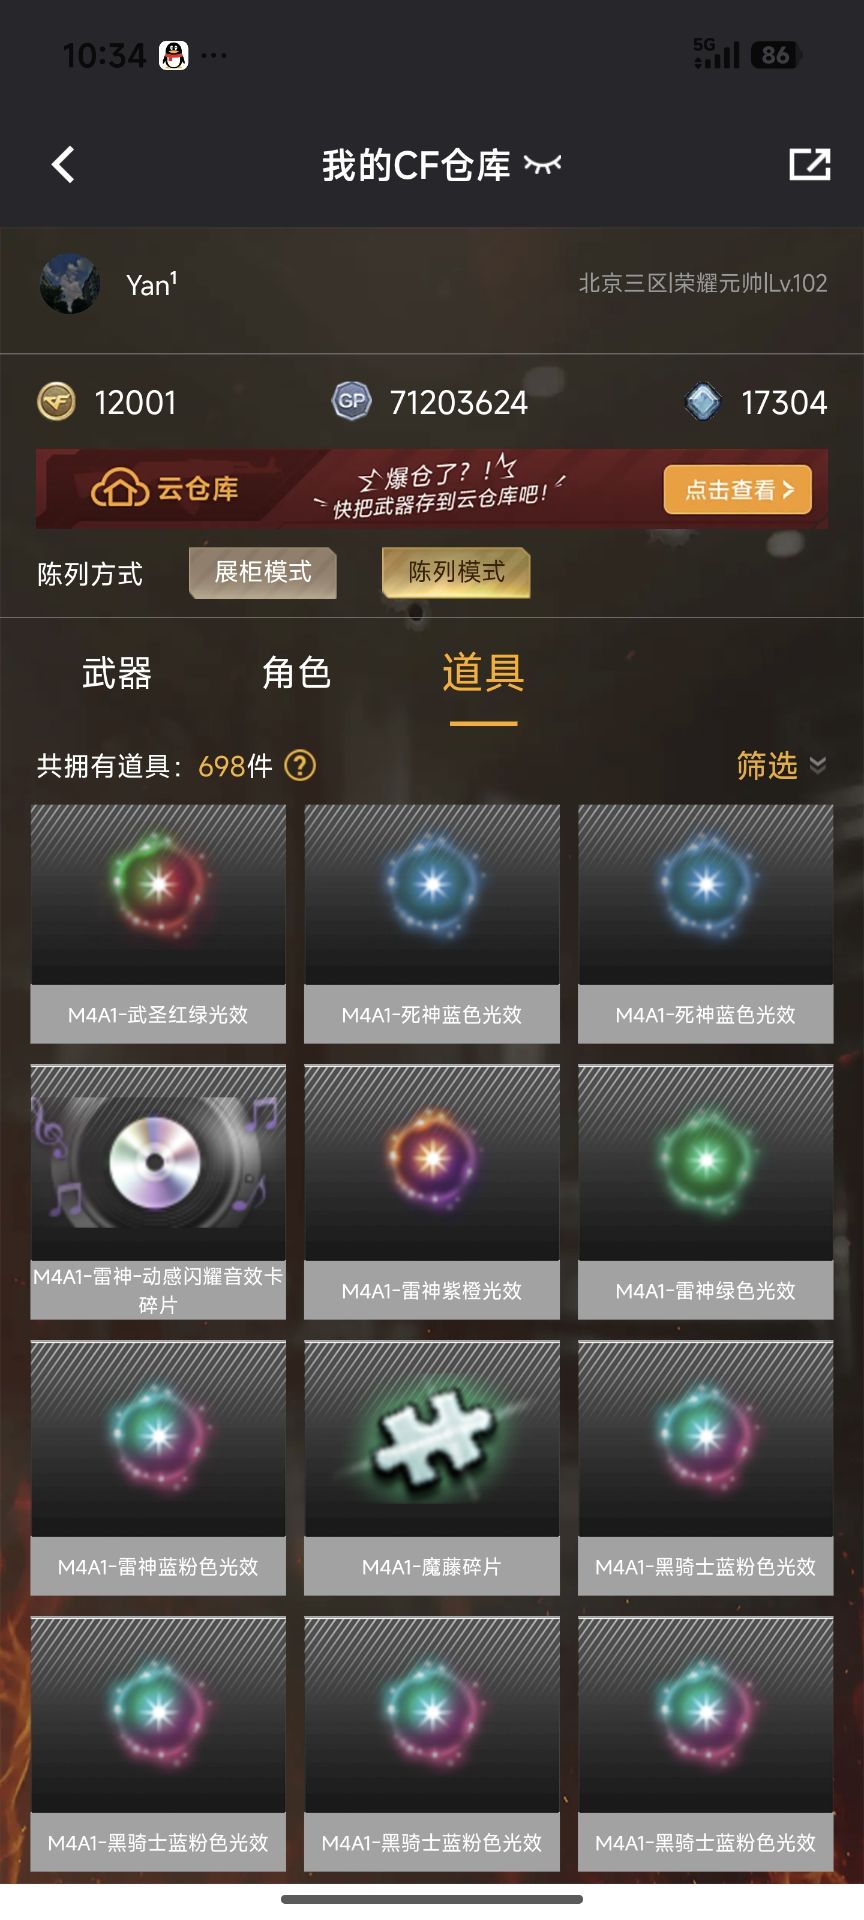
Task: Tap the blue diamond currency icon
Action: (703, 402)
